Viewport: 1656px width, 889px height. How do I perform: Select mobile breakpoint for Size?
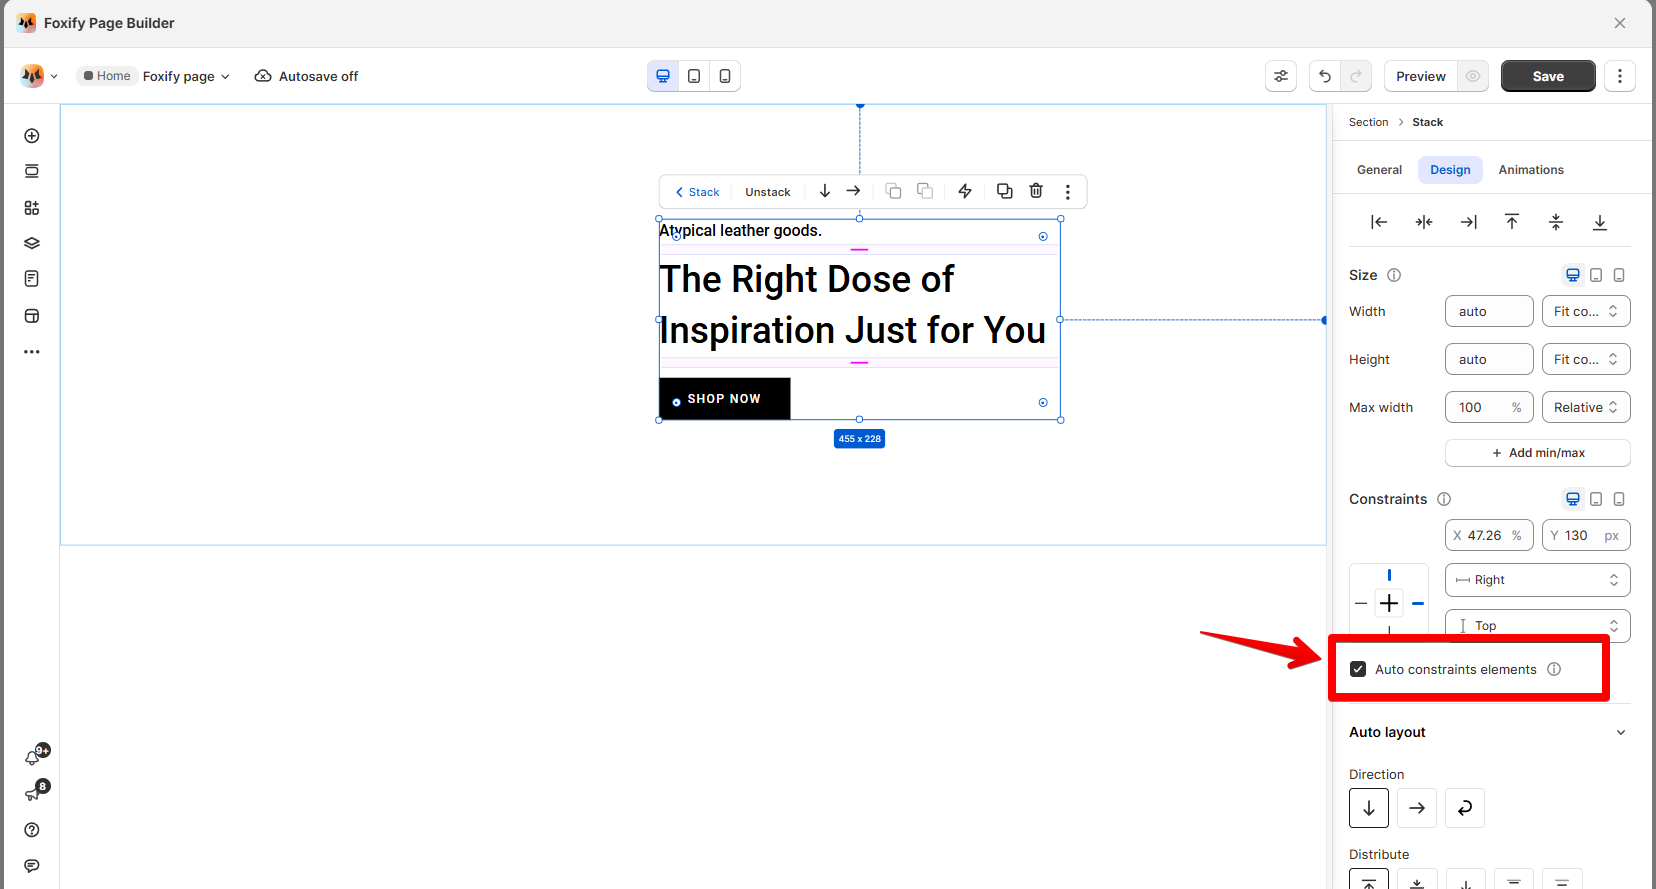point(1619,275)
